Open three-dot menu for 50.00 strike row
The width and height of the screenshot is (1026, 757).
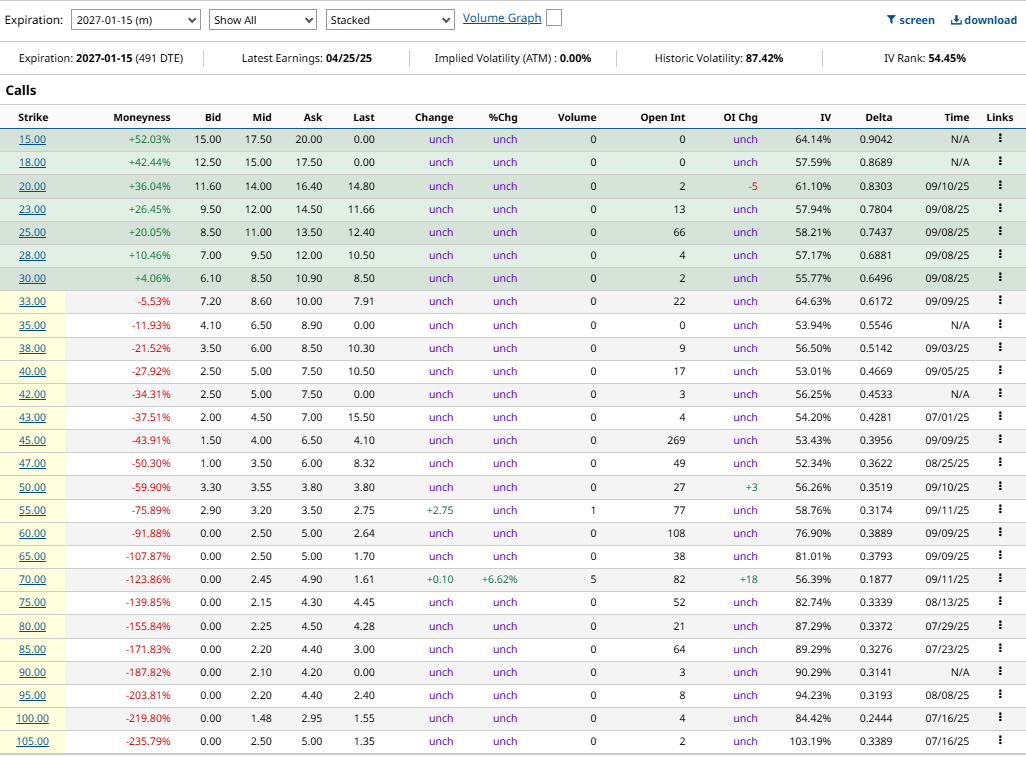click(x=1000, y=486)
